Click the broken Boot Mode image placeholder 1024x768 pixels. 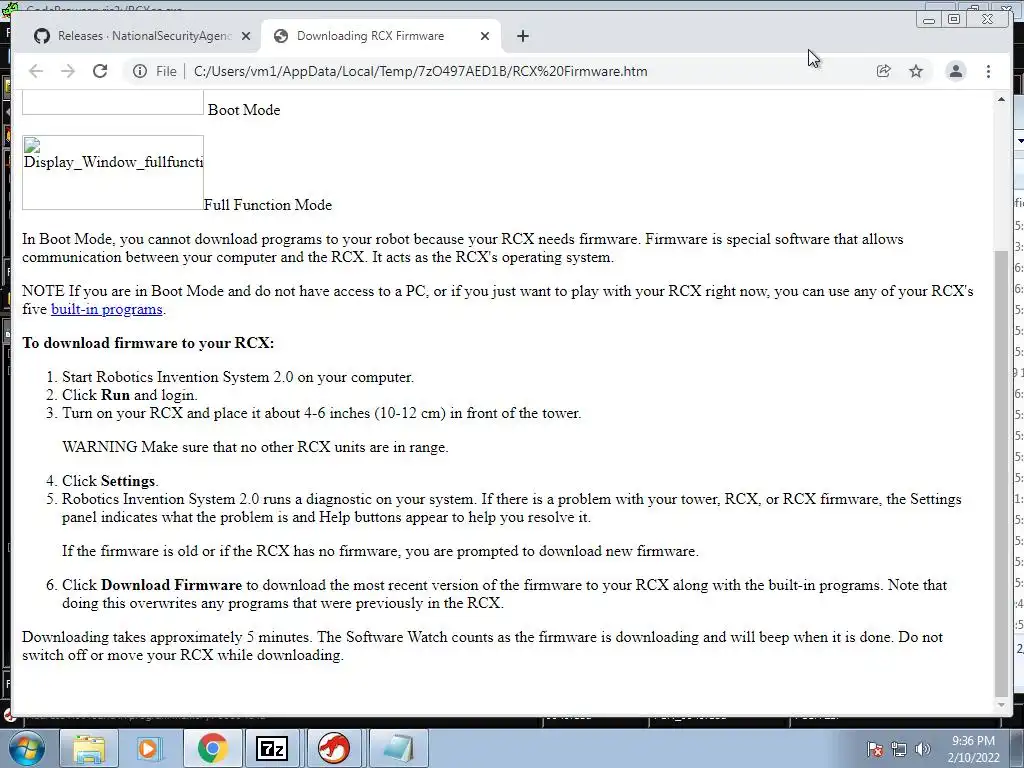[x=113, y=103]
